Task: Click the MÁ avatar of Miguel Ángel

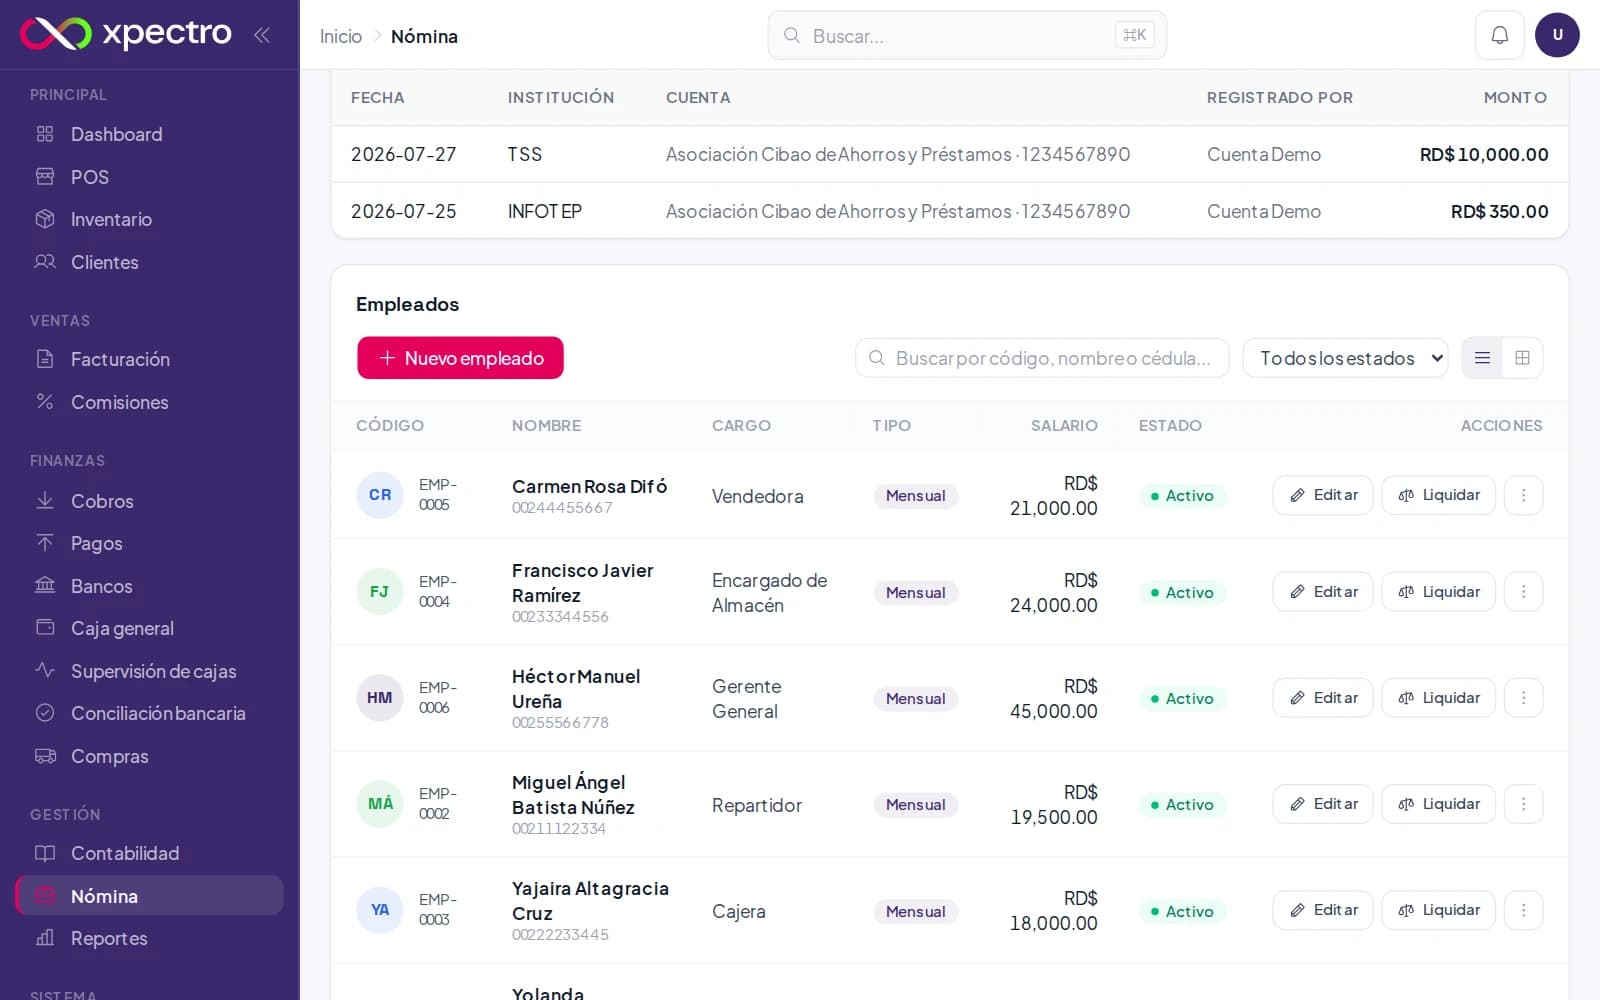Action: 380,804
